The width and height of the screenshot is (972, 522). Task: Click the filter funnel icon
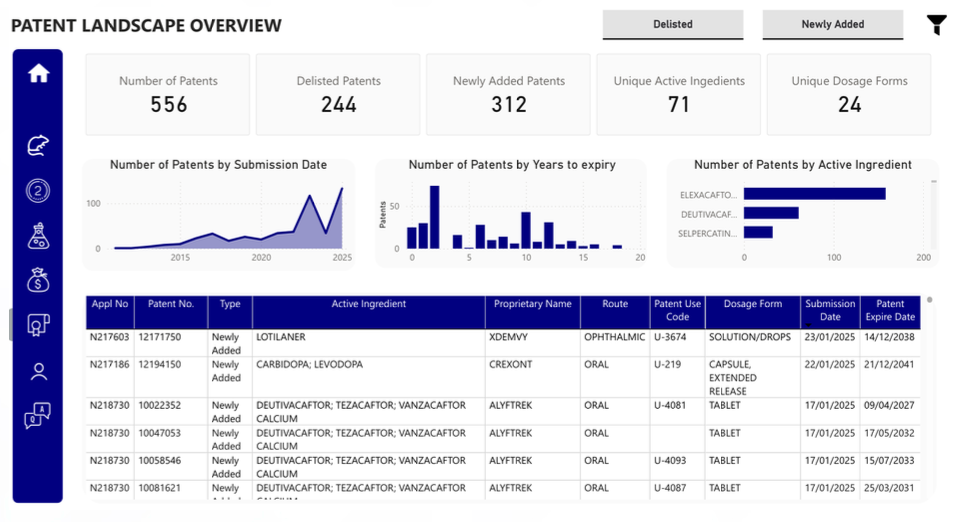click(x=937, y=25)
